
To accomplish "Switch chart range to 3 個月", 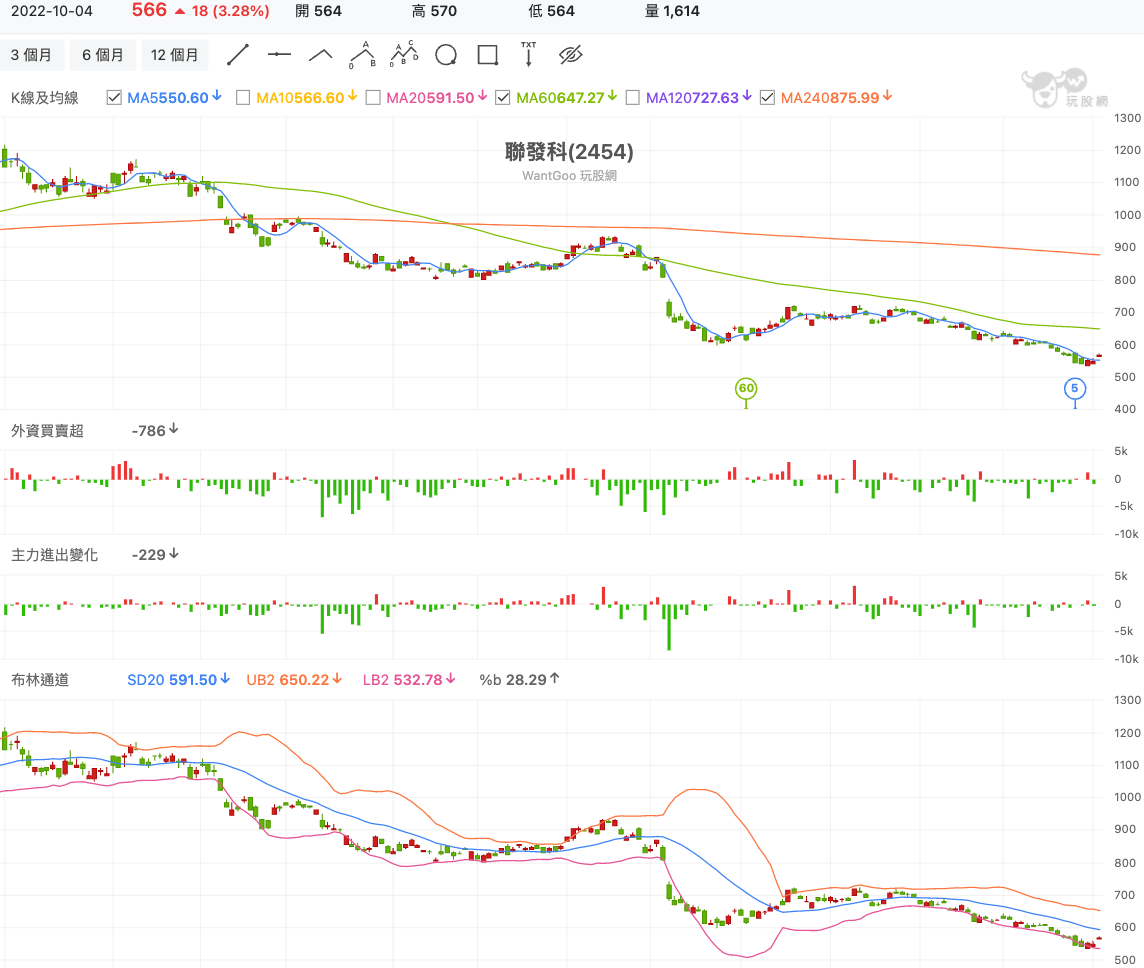I will click(x=32, y=55).
